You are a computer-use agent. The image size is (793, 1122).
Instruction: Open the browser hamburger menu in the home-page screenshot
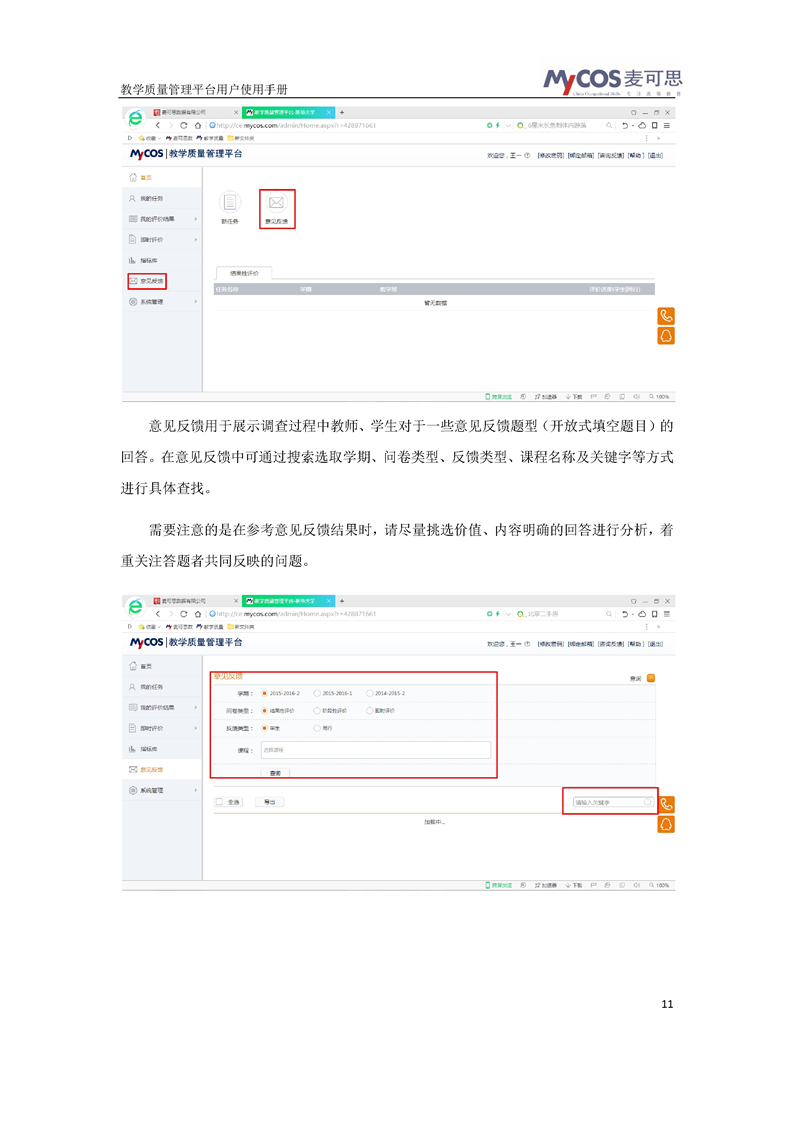666,125
